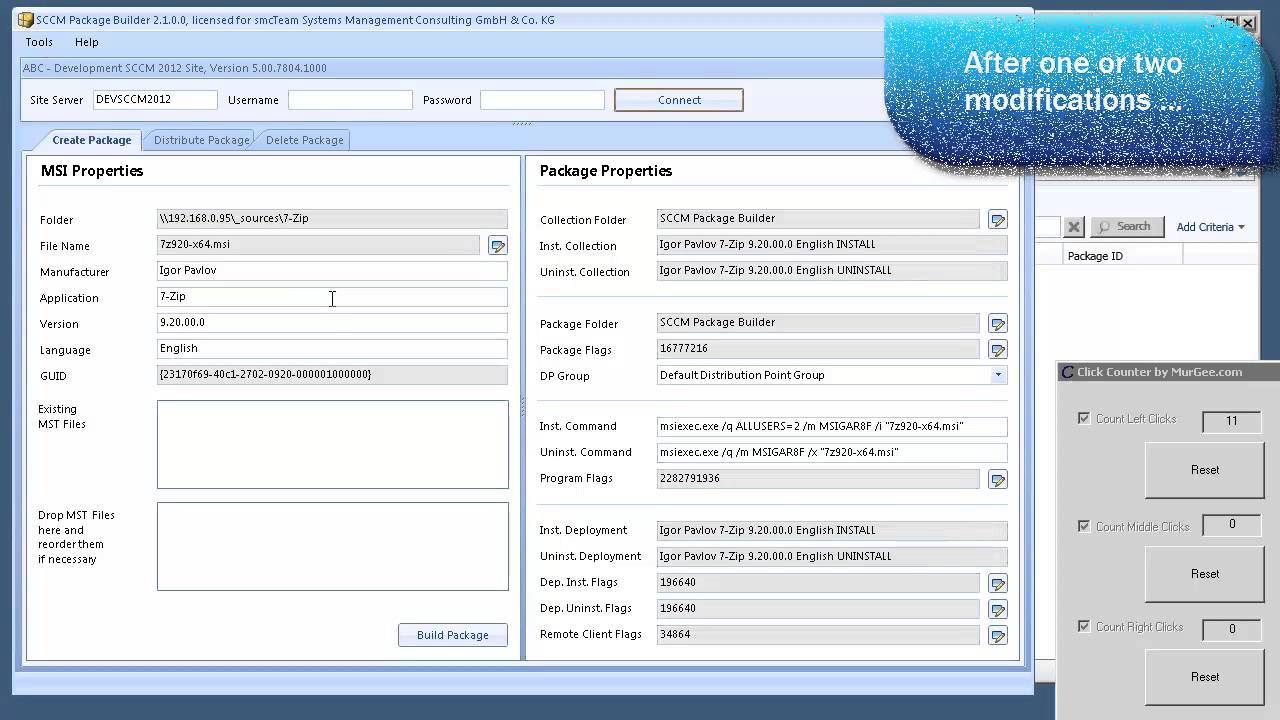Open Dep. Inst. Flags editor icon
Viewport: 1280px width, 720px height.
(x=997, y=583)
